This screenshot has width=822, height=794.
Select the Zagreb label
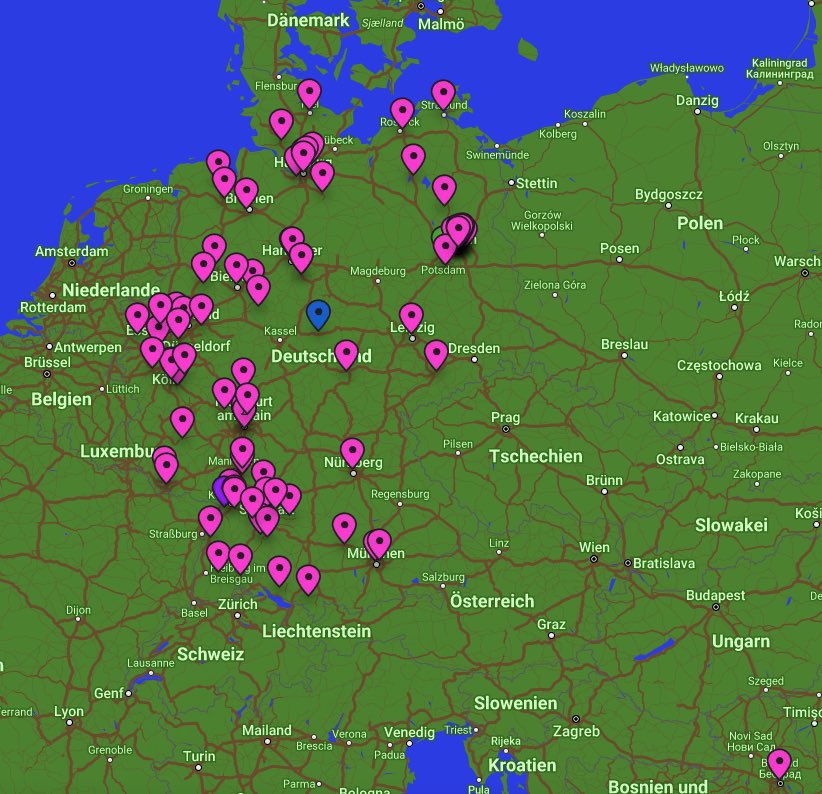pyautogui.click(x=576, y=731)
